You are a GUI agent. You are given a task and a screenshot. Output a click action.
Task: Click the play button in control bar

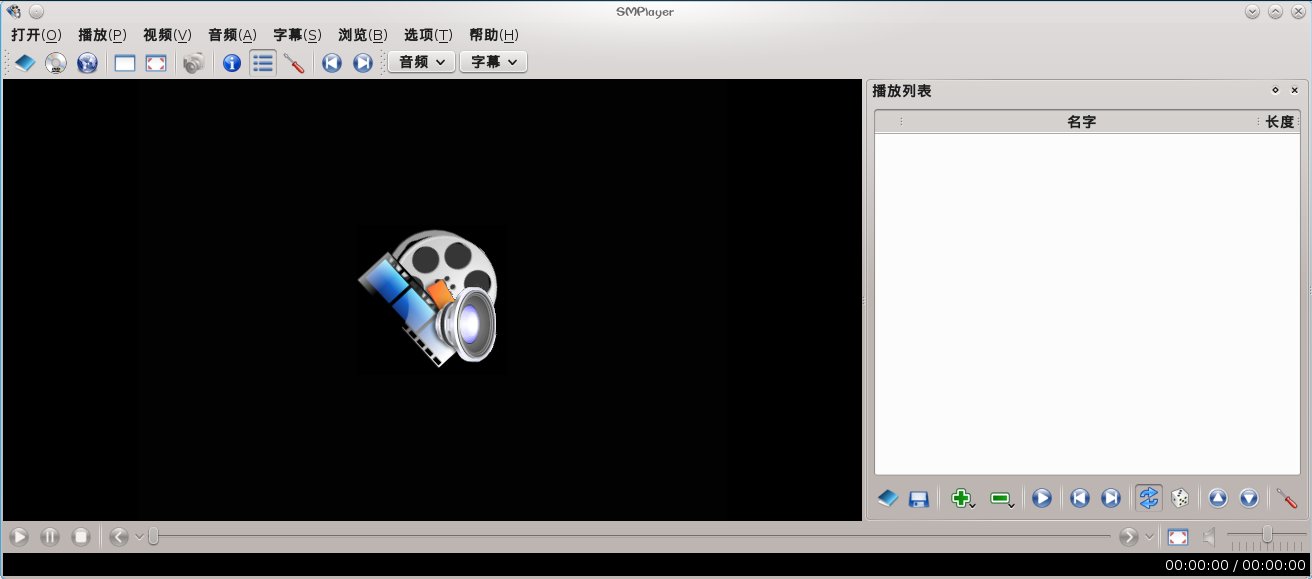tap(19, 537)
